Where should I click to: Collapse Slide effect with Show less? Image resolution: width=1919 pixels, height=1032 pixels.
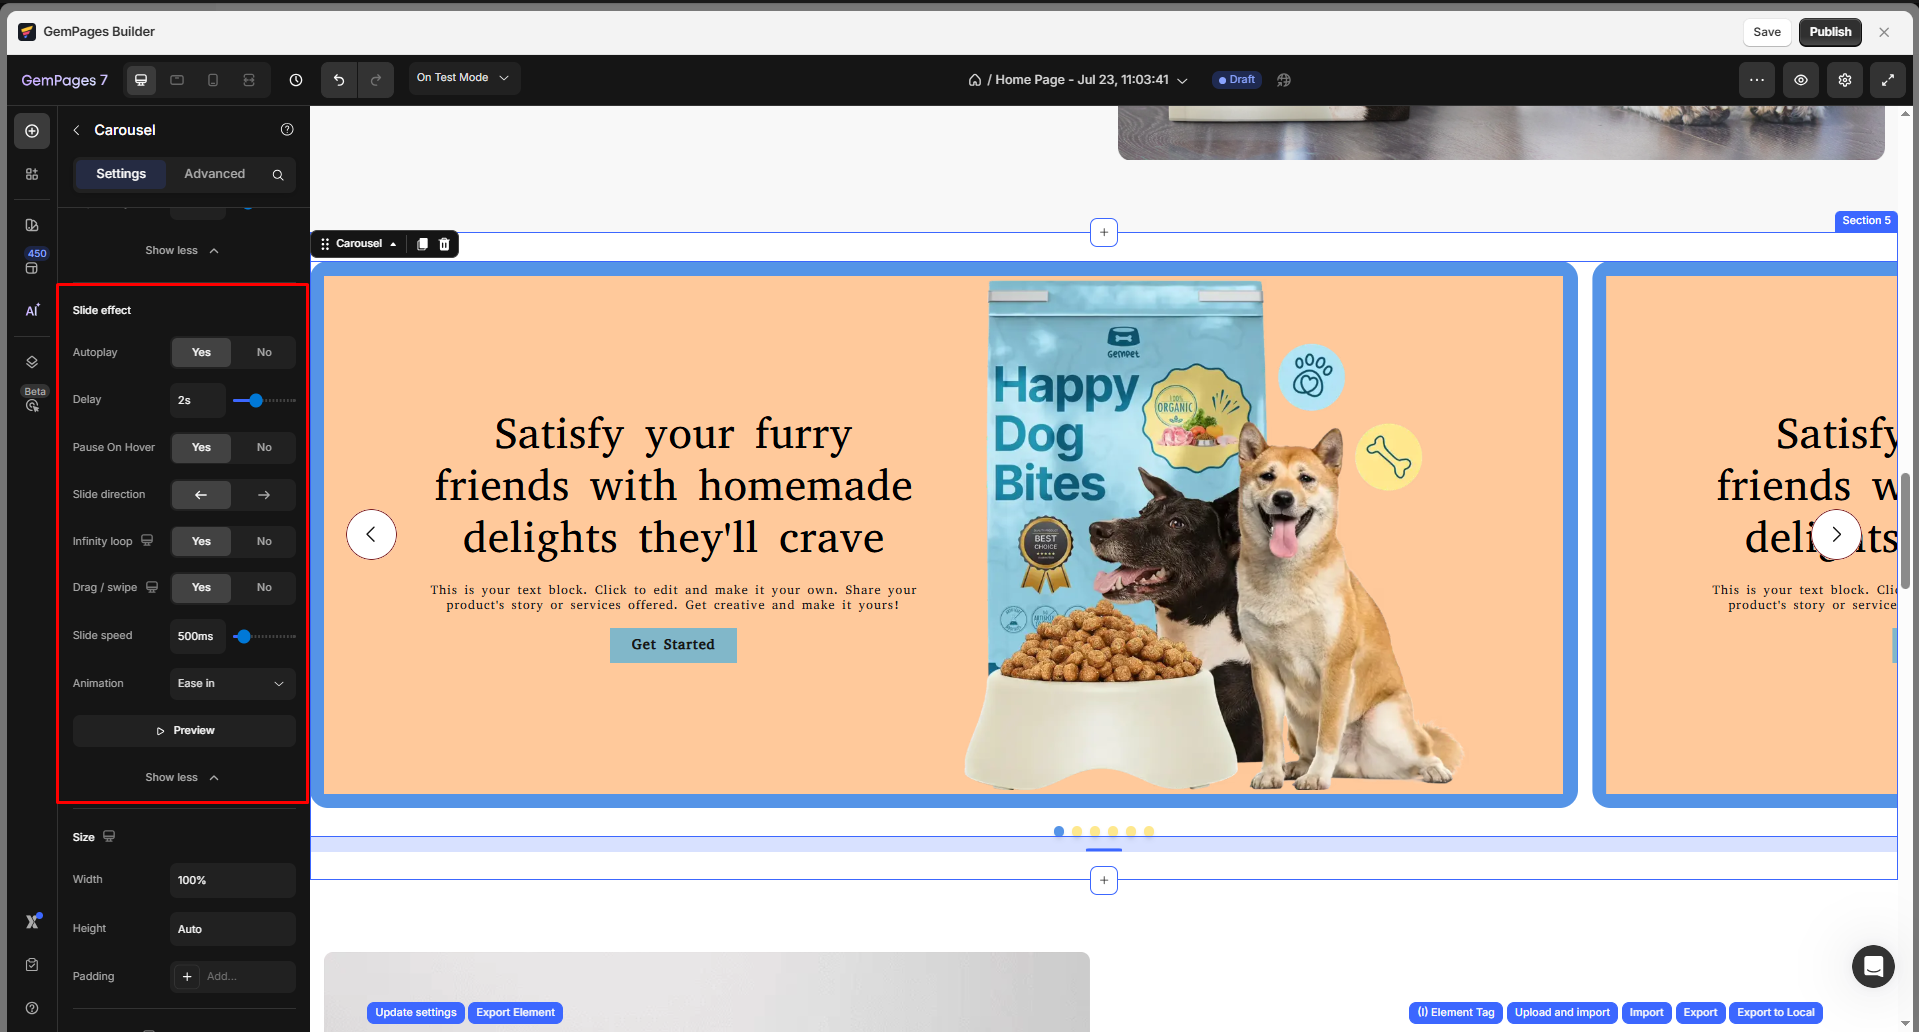point(181,778)
